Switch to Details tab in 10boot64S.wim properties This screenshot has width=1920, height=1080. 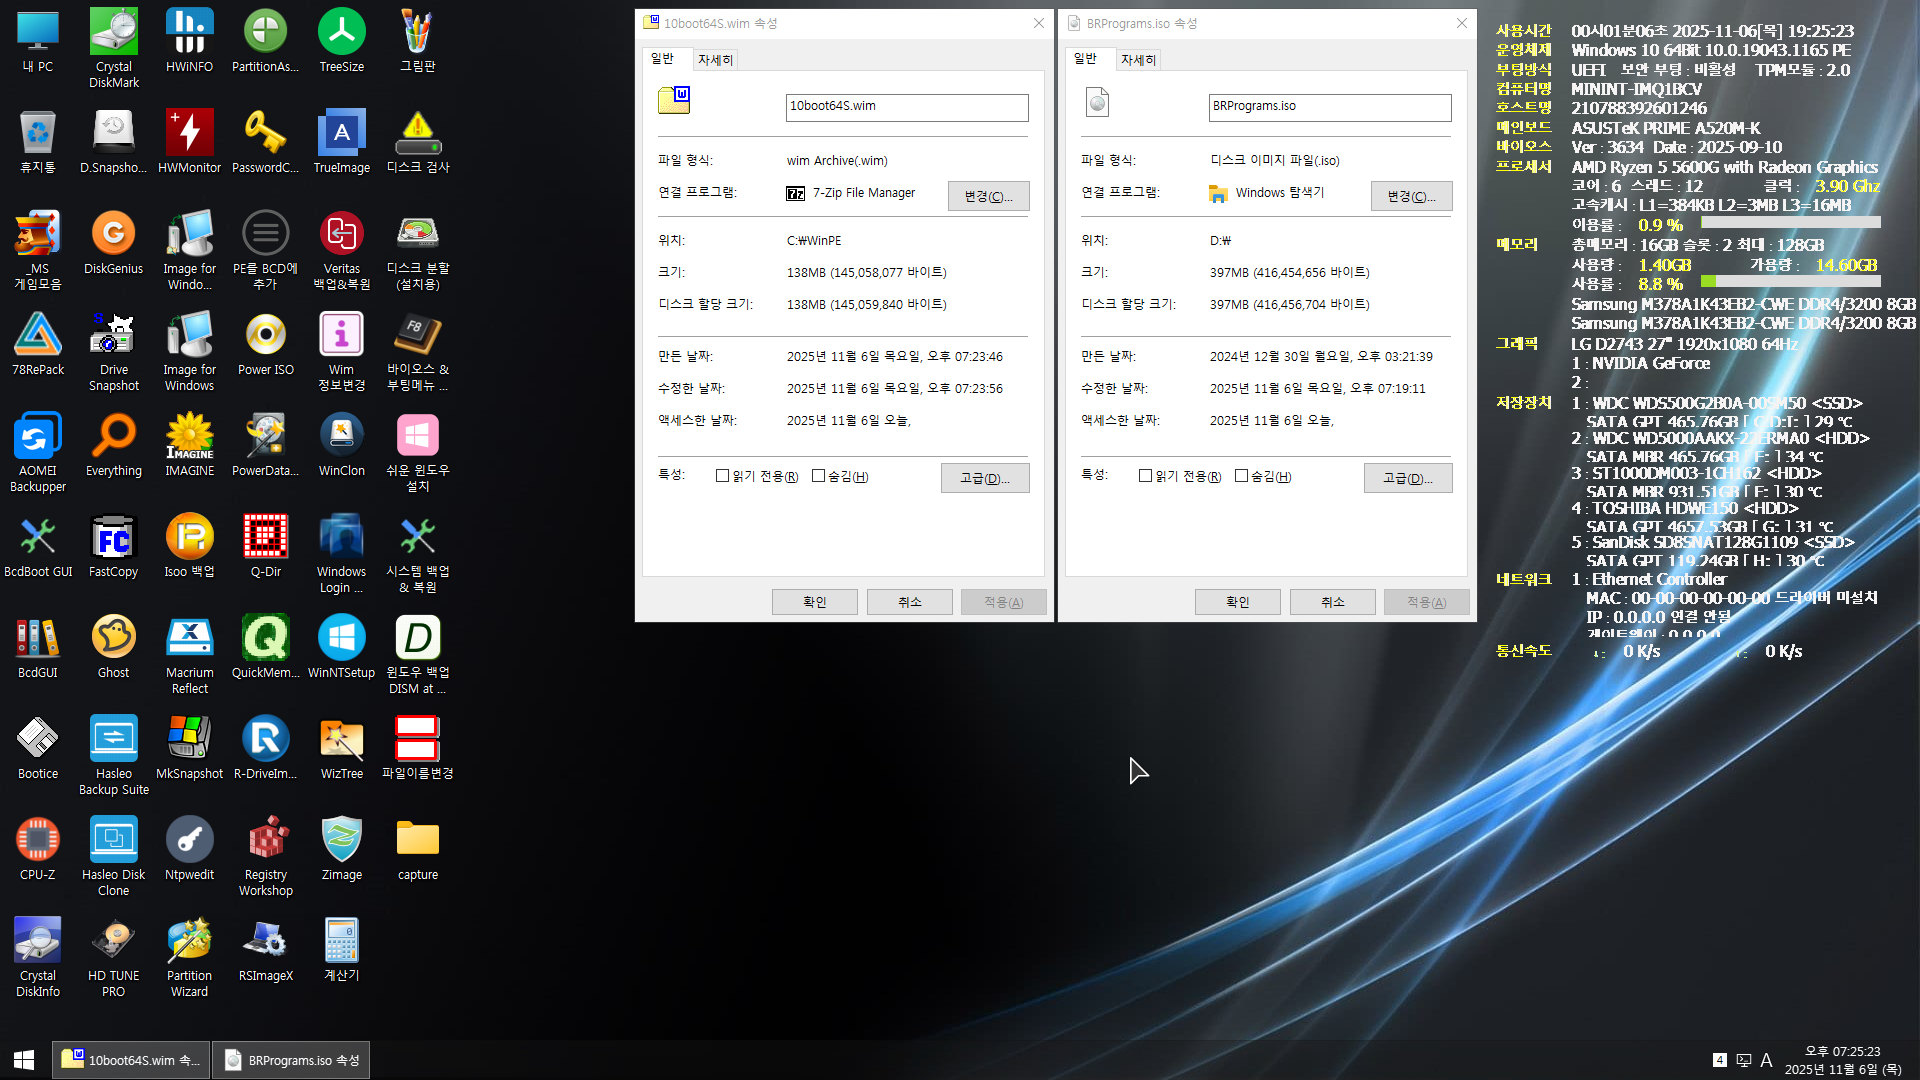[x=715, y=60]
